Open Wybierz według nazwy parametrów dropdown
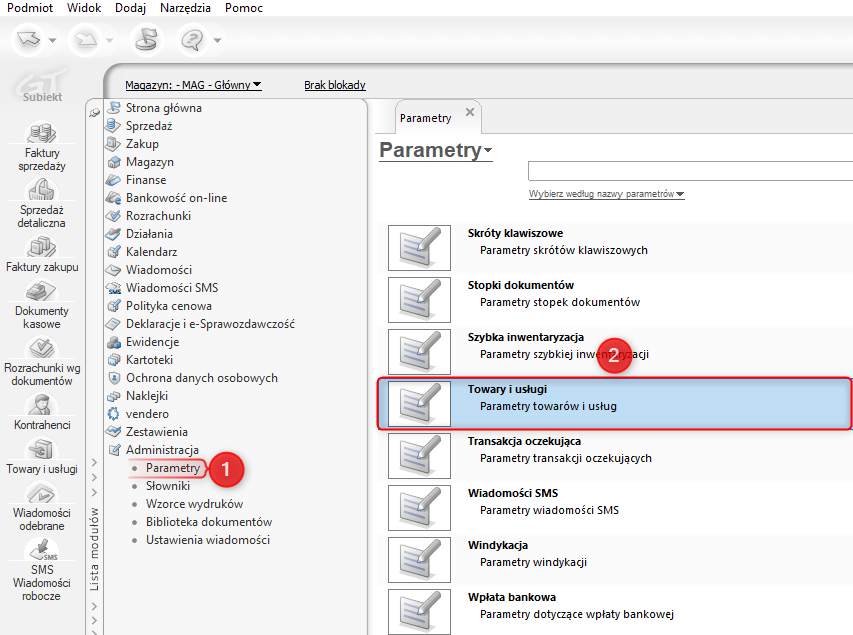The image size is (853, 635). (607, 194)
